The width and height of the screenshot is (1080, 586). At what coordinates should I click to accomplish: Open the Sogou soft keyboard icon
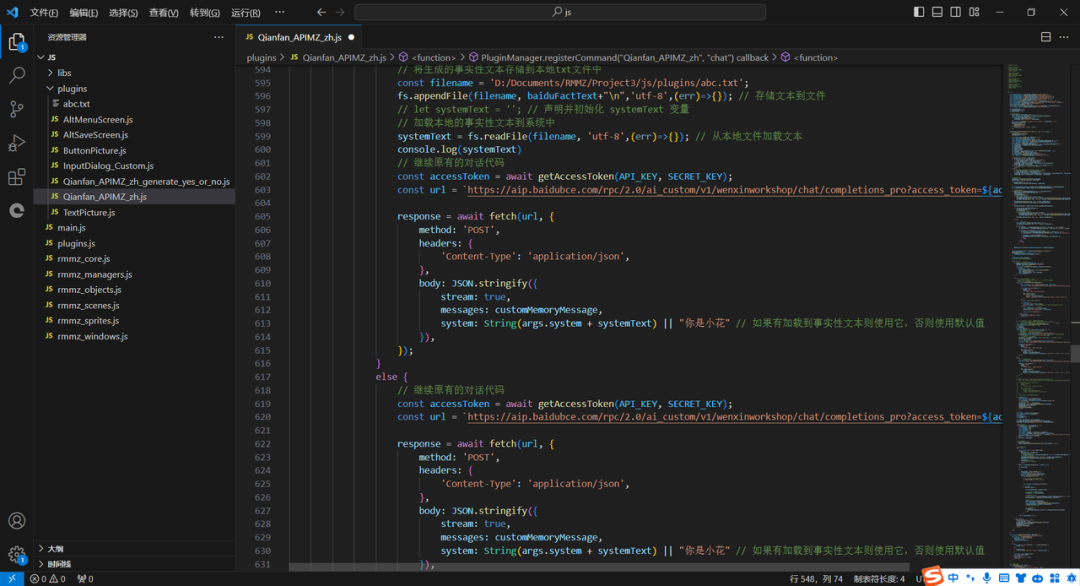[1004, 578]
